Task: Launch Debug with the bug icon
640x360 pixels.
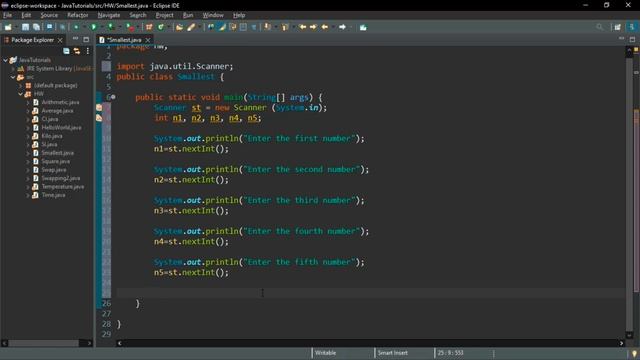Action: point(76,27)
